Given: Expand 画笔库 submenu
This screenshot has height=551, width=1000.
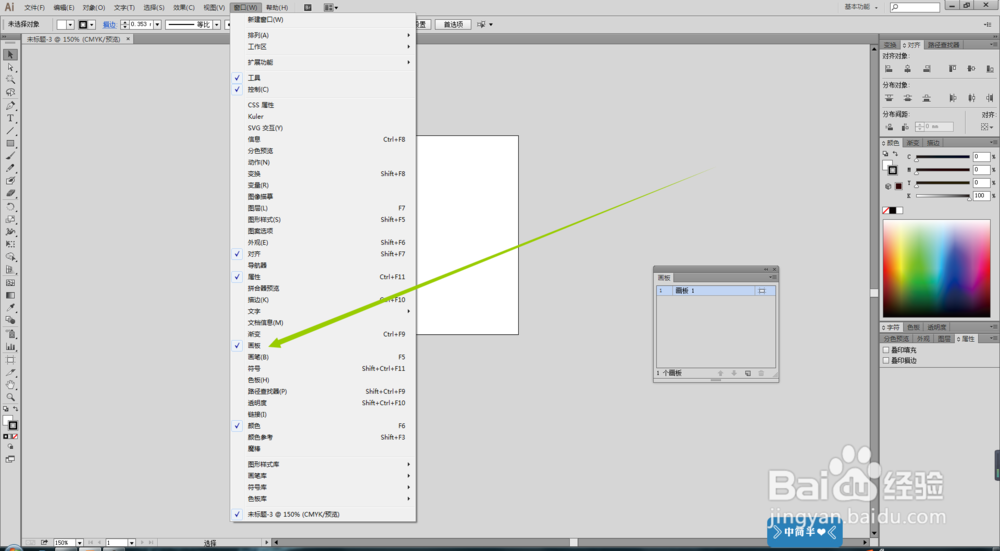Looking at the screenshot, I should [323, 476].
